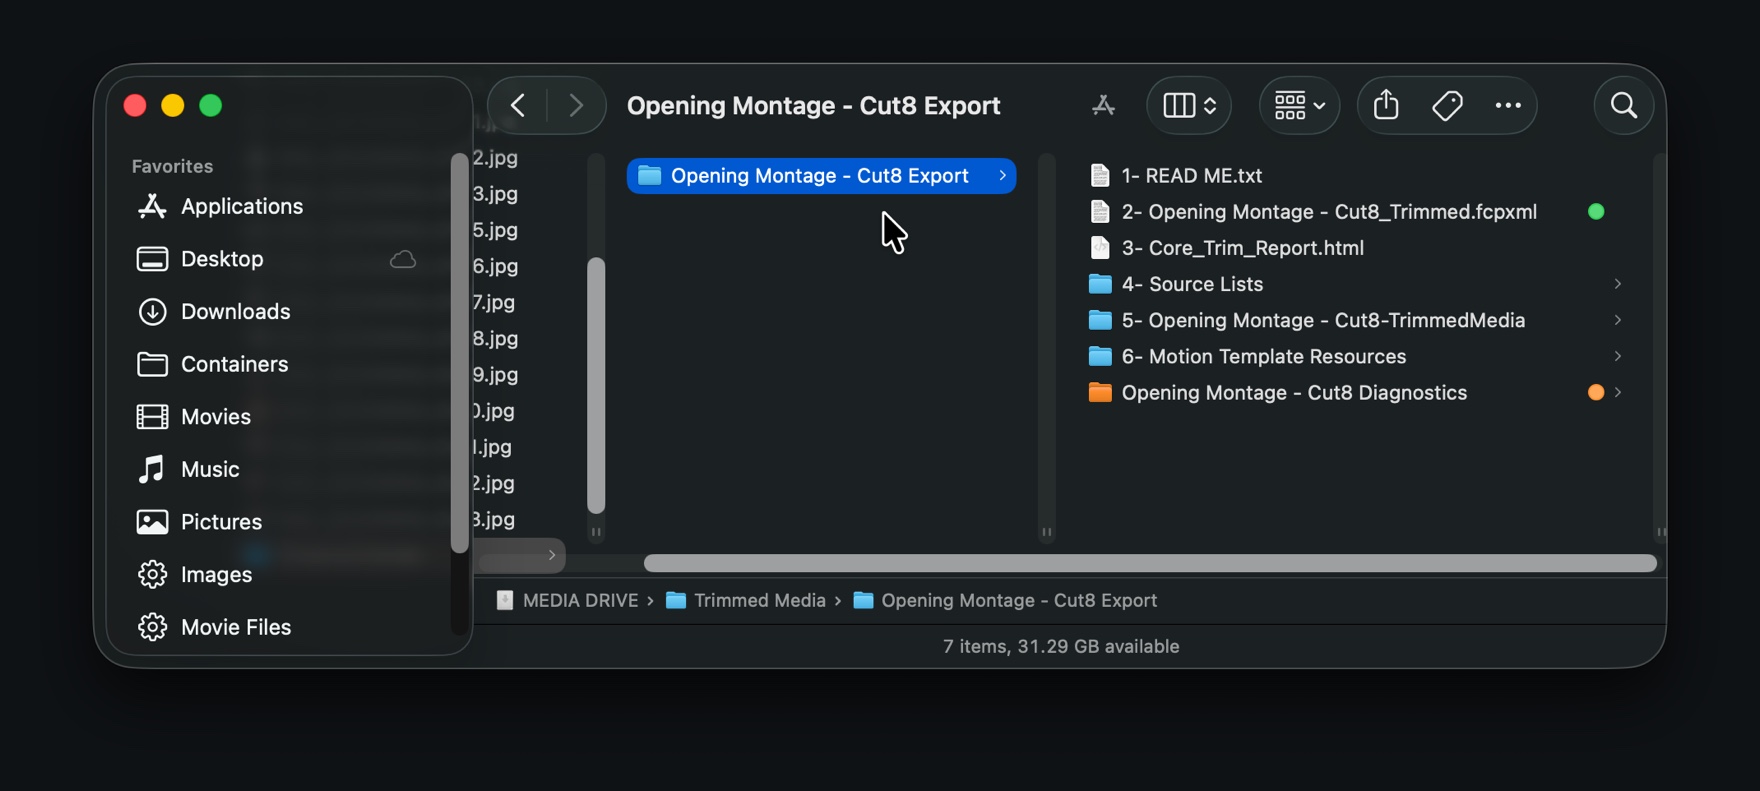Expand chevron of Opening Montage - Cut8 Export

pyautogui.click(x=1002, y=176)
